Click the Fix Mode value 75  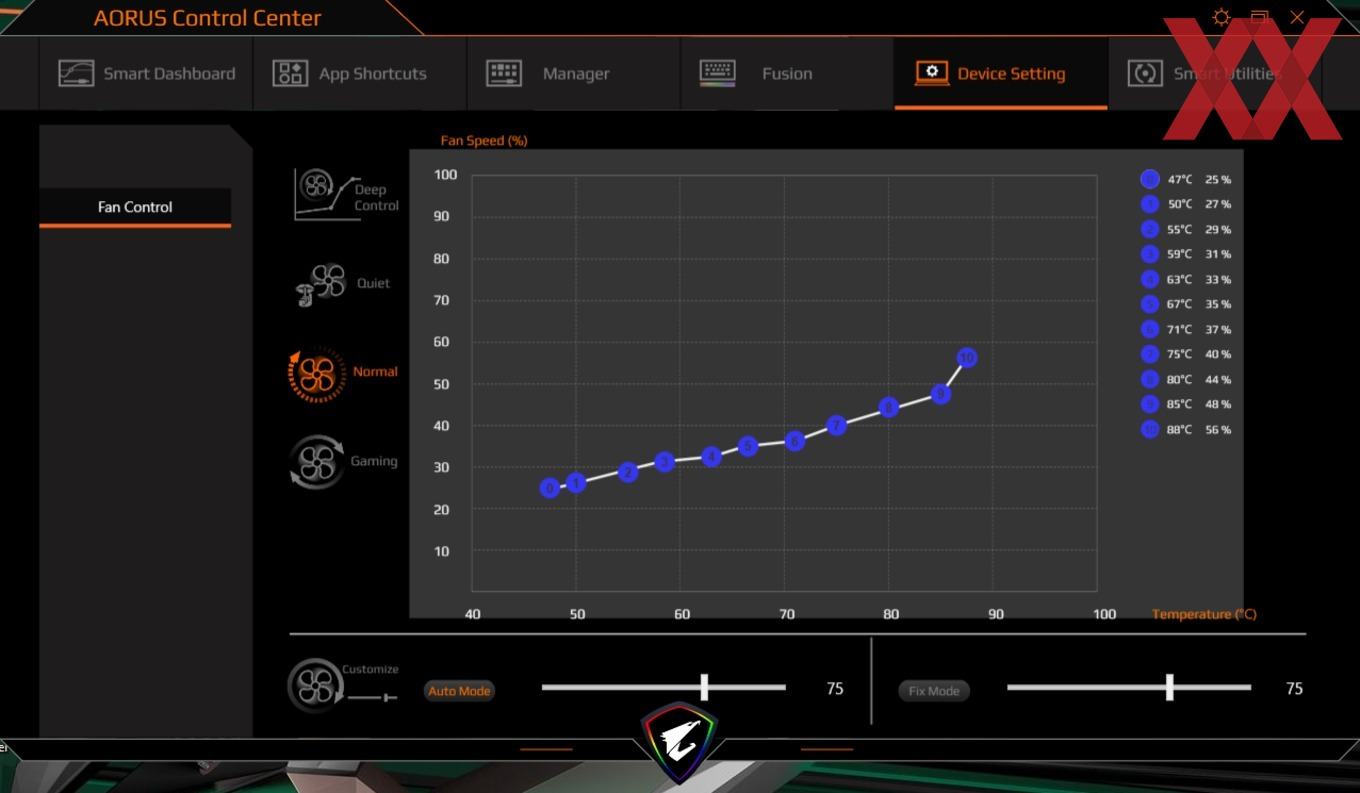tap(1294, 688)
